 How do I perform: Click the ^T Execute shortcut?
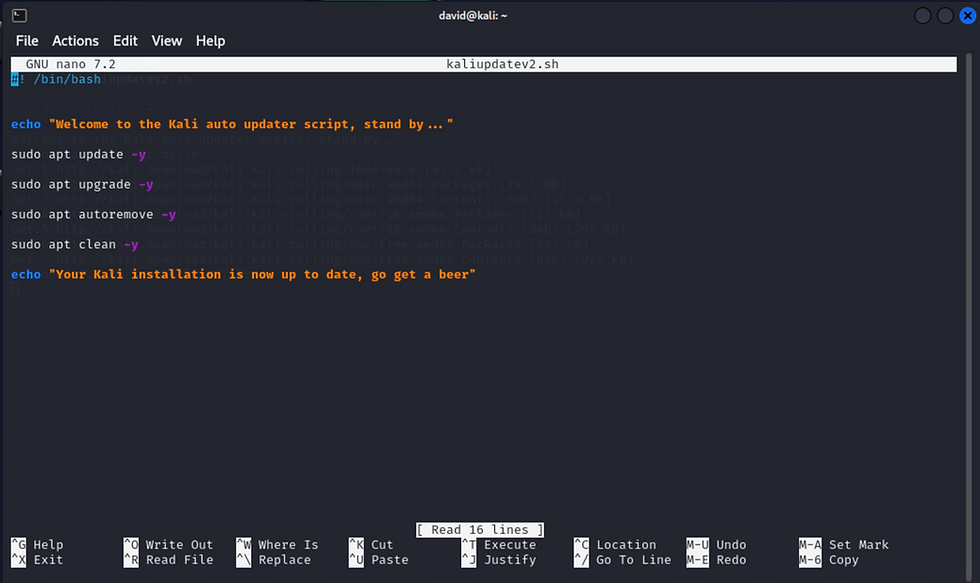(x=498, y=545)
